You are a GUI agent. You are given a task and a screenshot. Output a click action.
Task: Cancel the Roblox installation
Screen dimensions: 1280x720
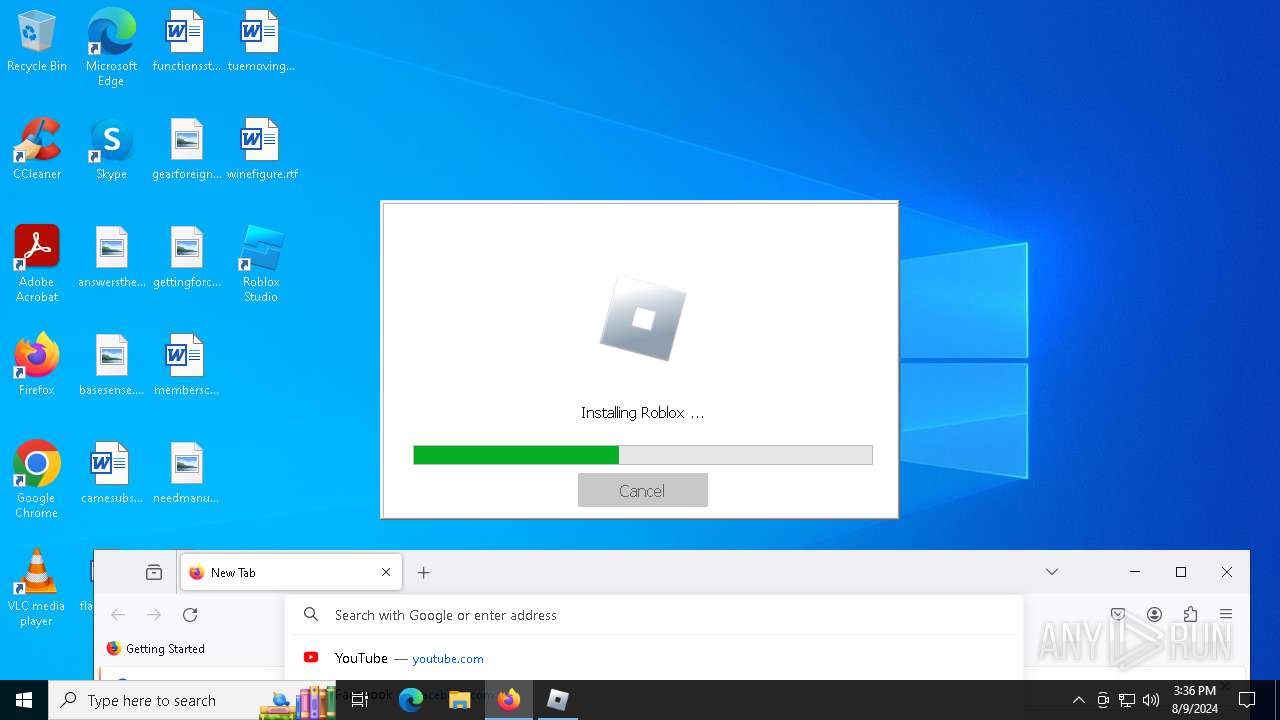tap(642, 490)
